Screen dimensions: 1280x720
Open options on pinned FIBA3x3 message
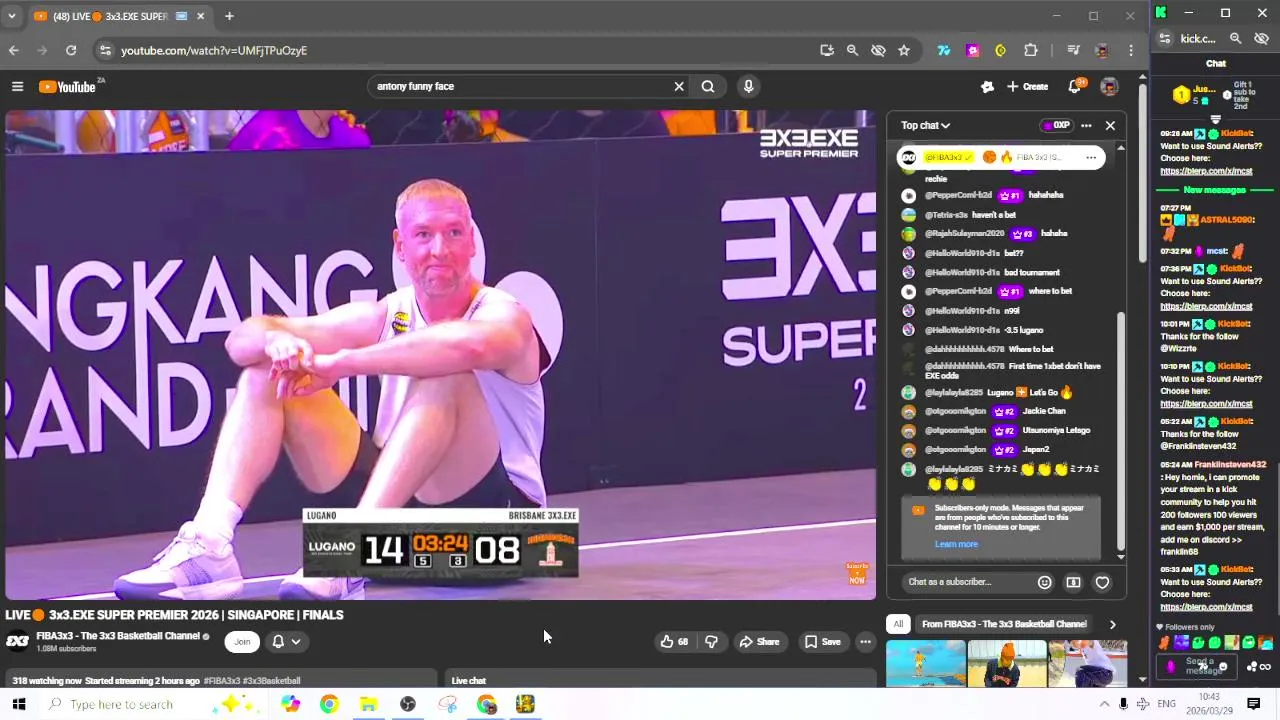point(1091,157)
